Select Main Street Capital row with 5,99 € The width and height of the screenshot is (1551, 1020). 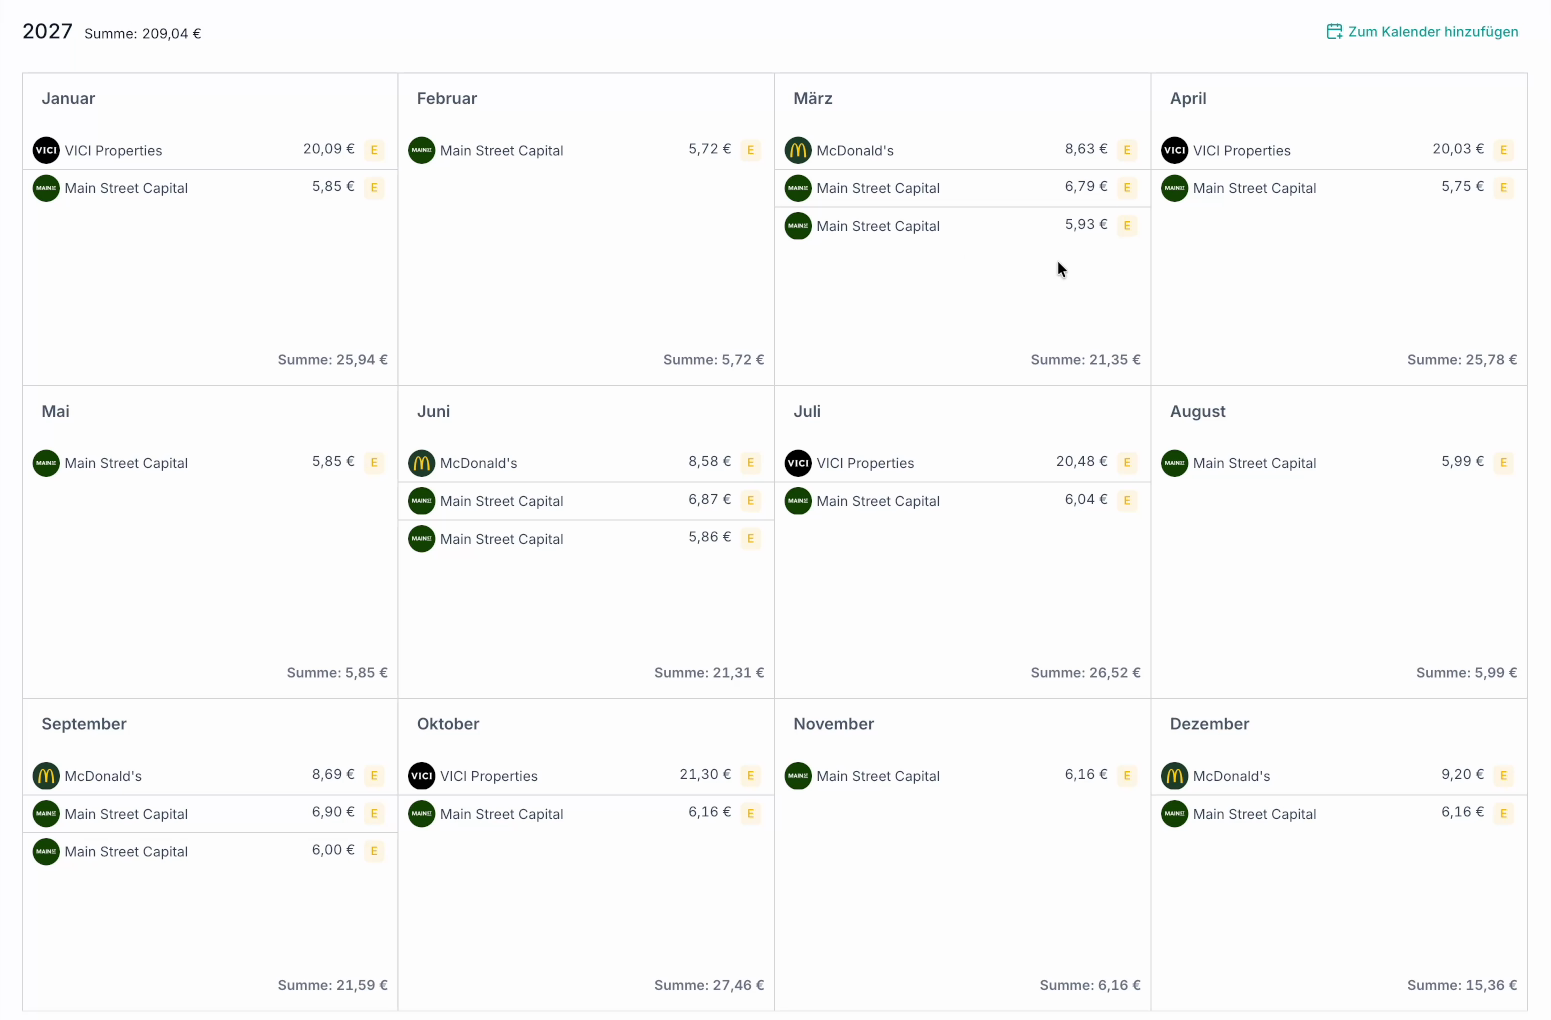1339,463
